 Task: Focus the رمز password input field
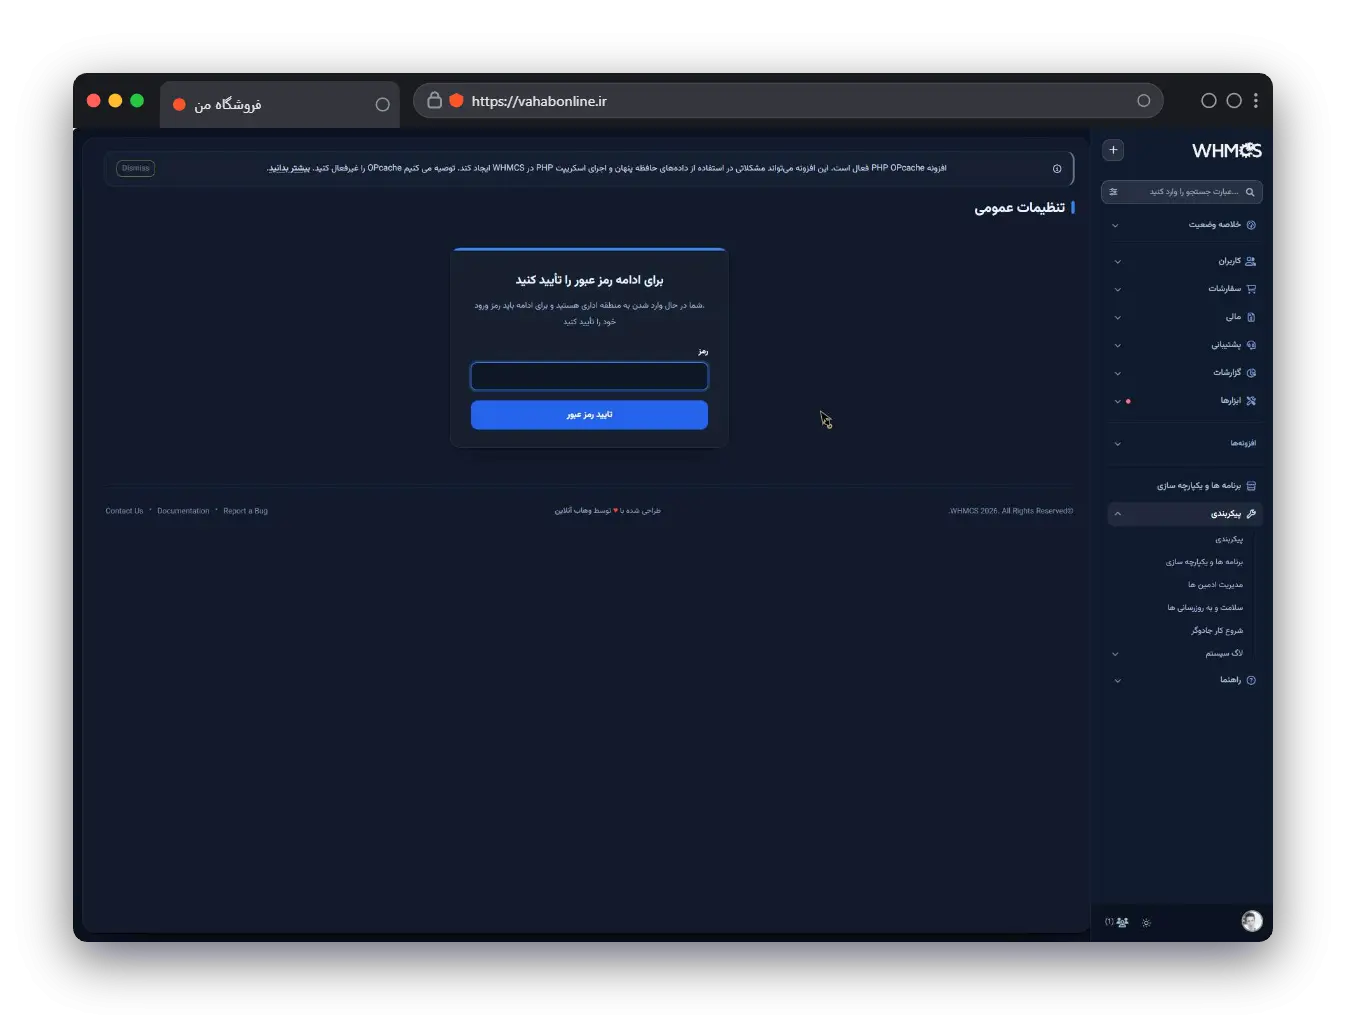[x=589, y=376]
